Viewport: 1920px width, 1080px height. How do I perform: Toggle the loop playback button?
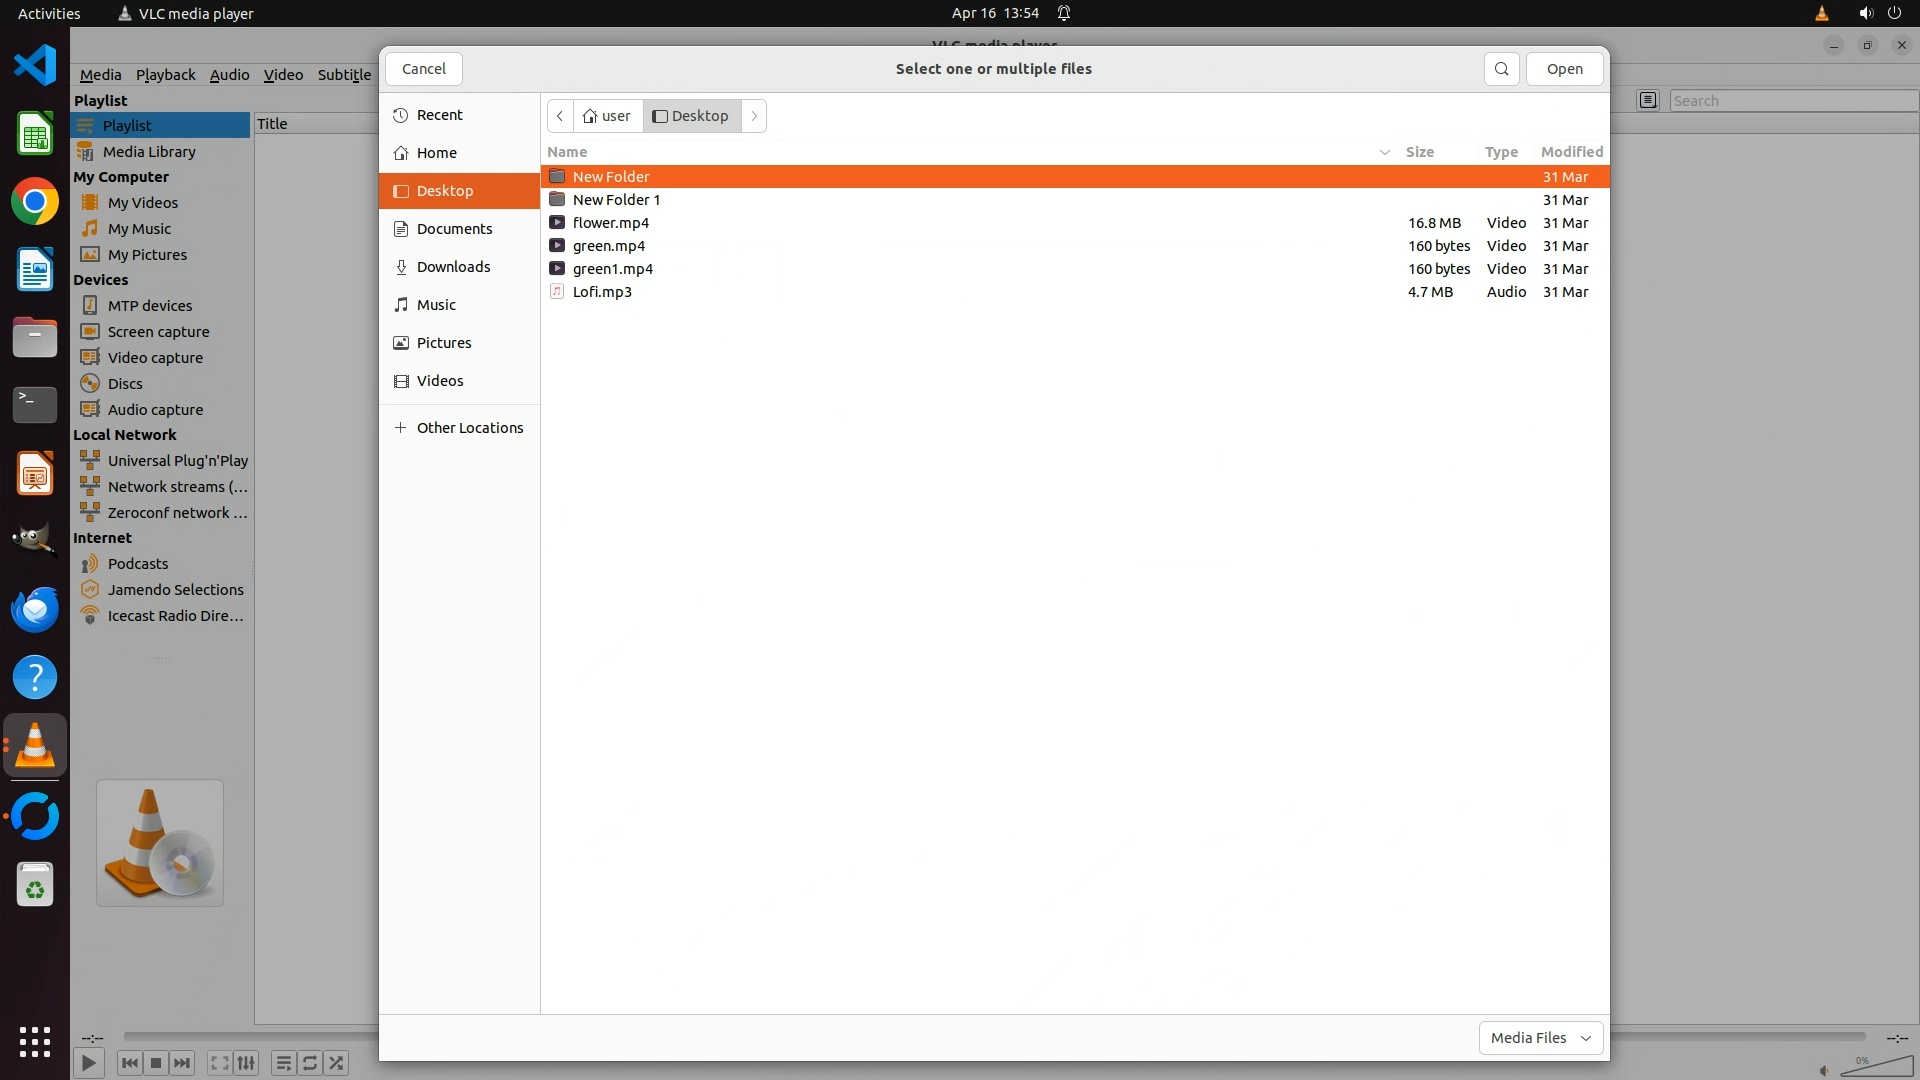click(310, 1063)
